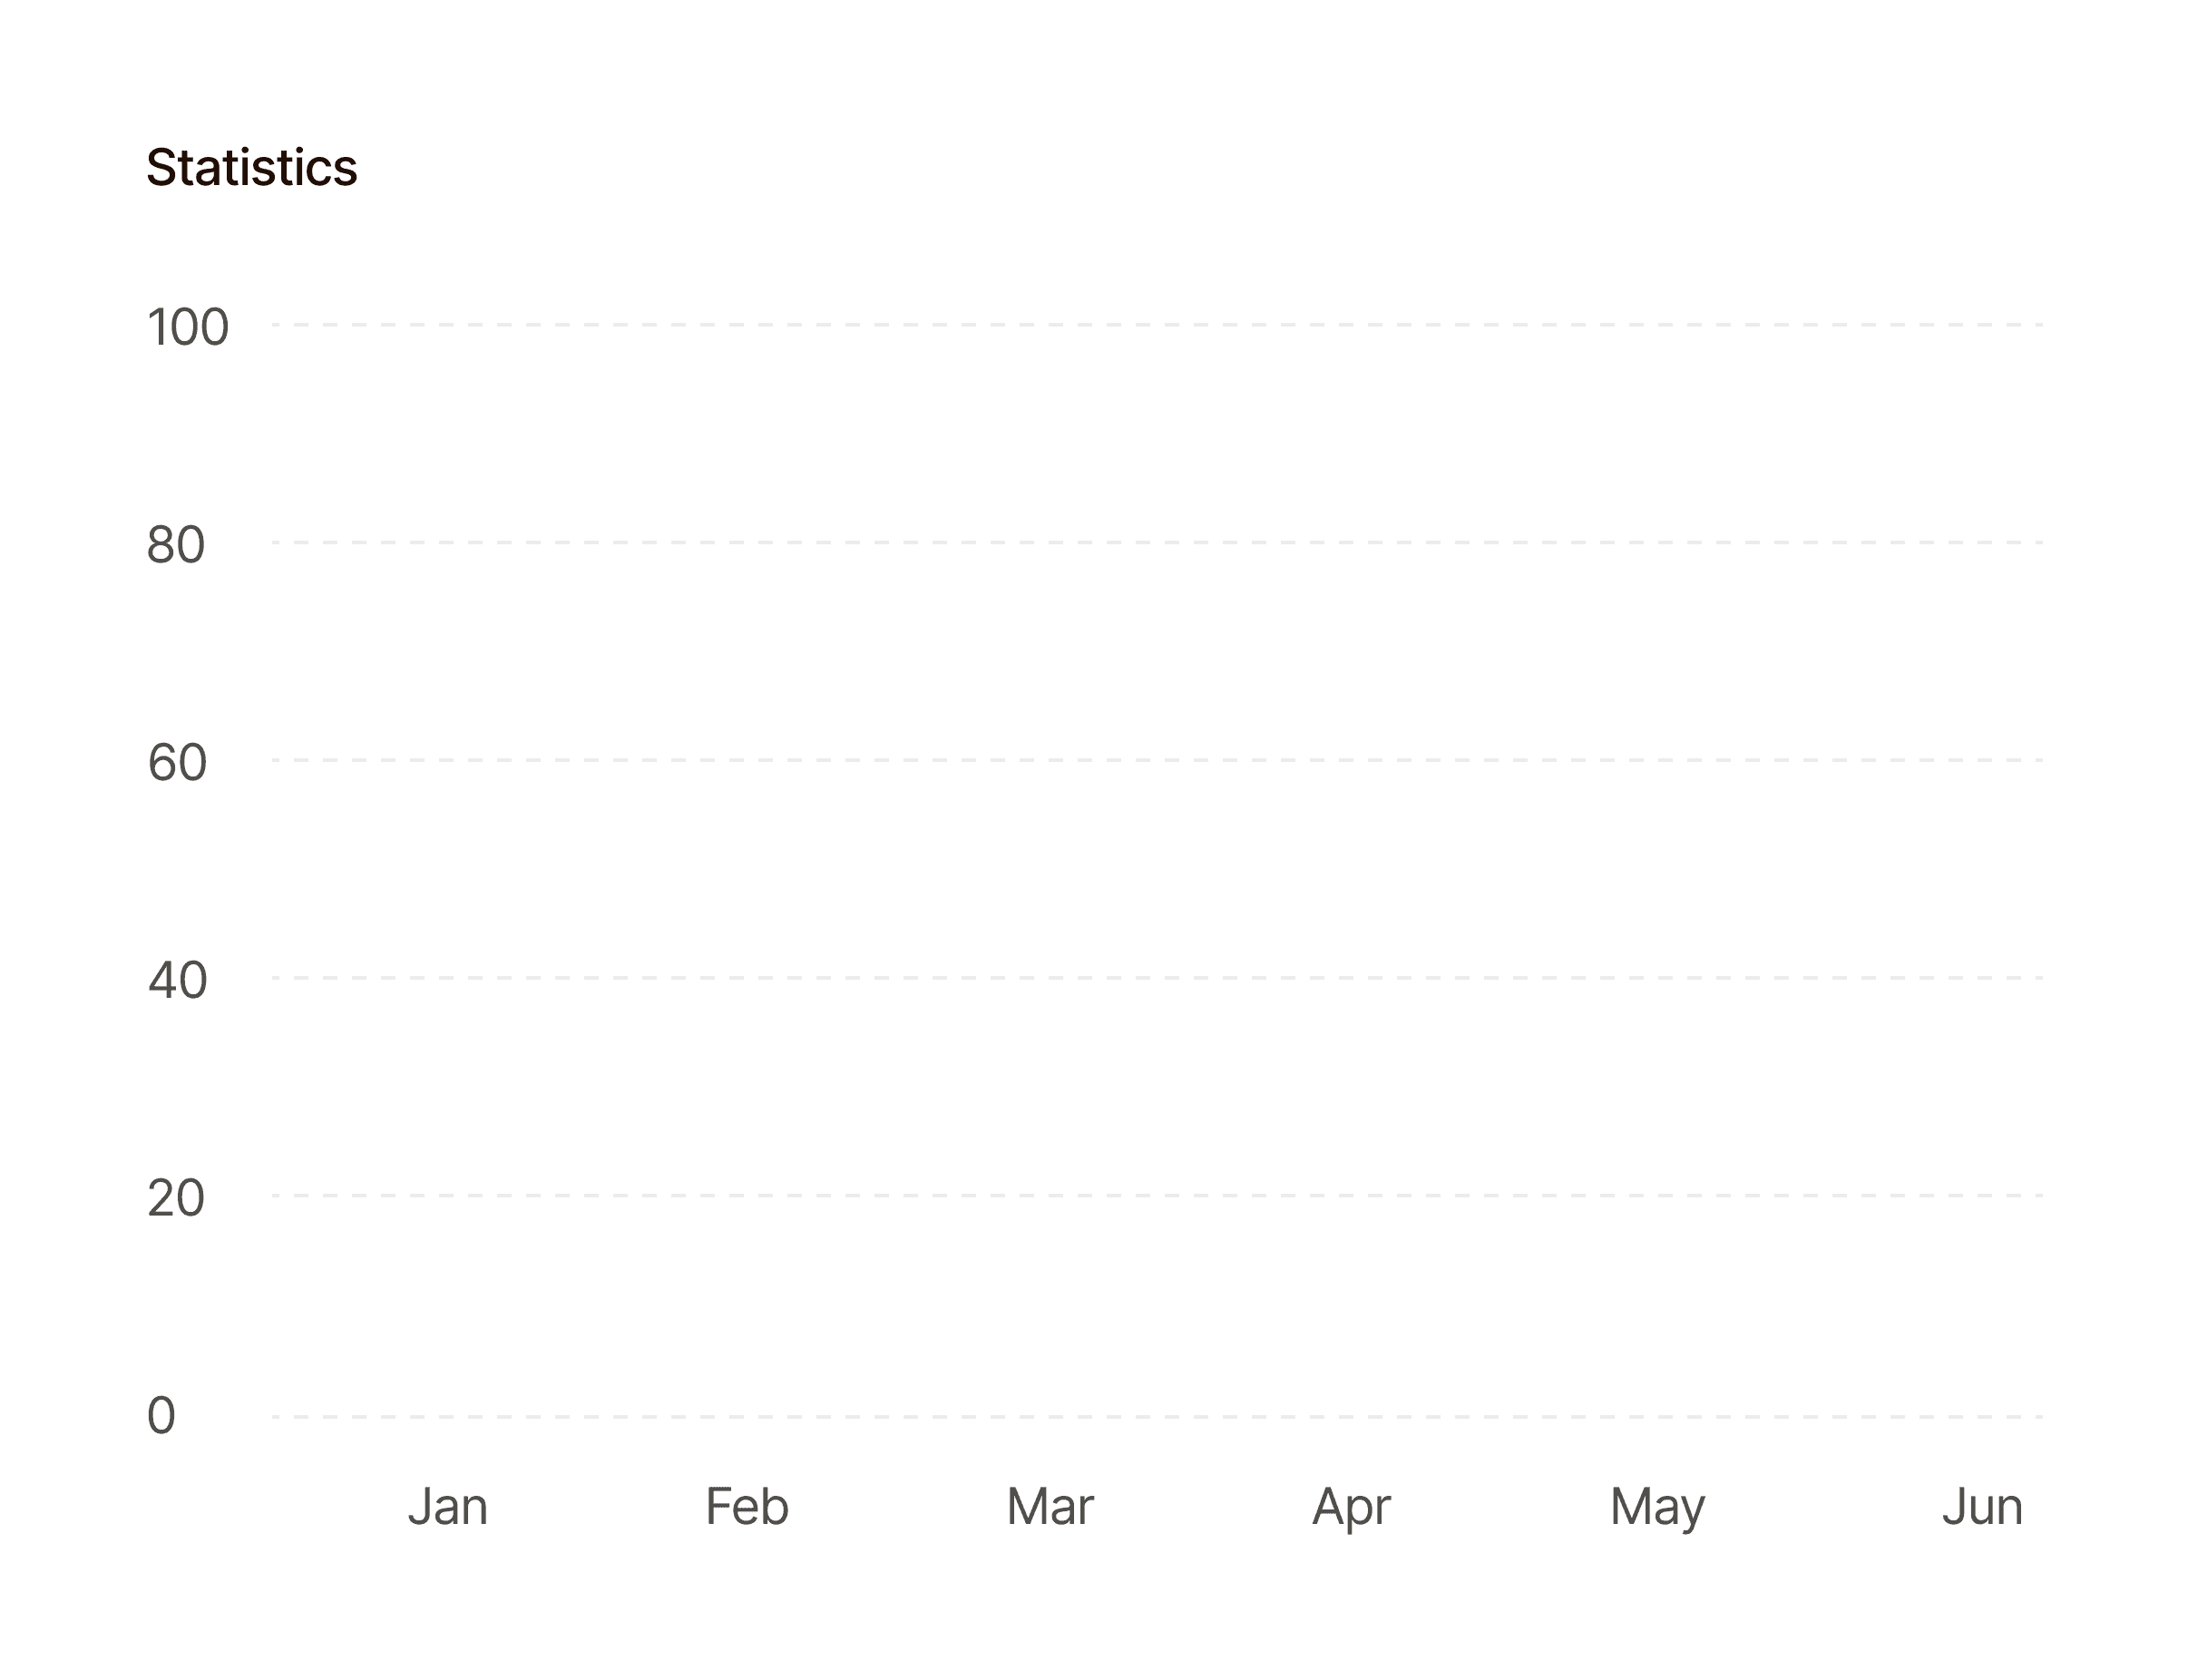The image size is (2188, 1680).
Task: Select the 20 y-axis label
Action: pyautogui.click(x=176, y=1198)
